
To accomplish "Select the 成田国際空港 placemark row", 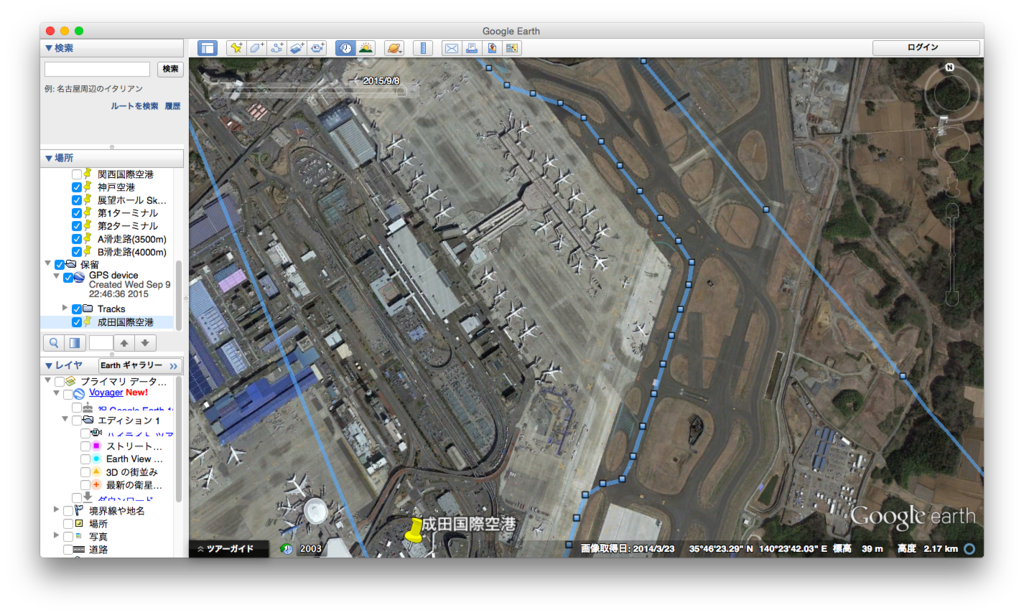I will pos(108,322).
